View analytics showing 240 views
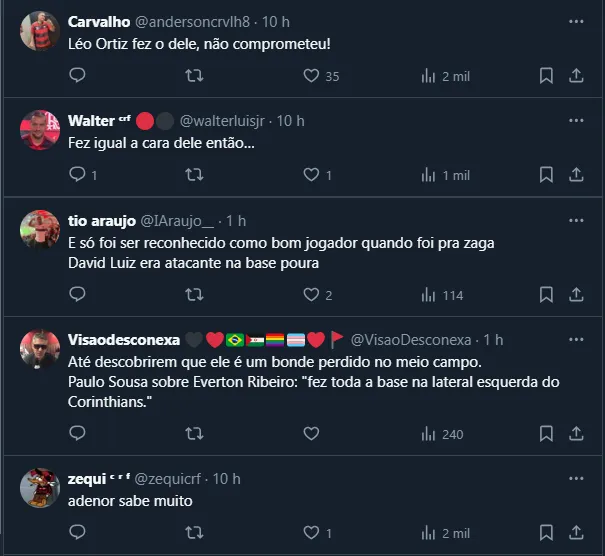Image resolution: width=605 pixels, height=556 pixels. (443, 434)
